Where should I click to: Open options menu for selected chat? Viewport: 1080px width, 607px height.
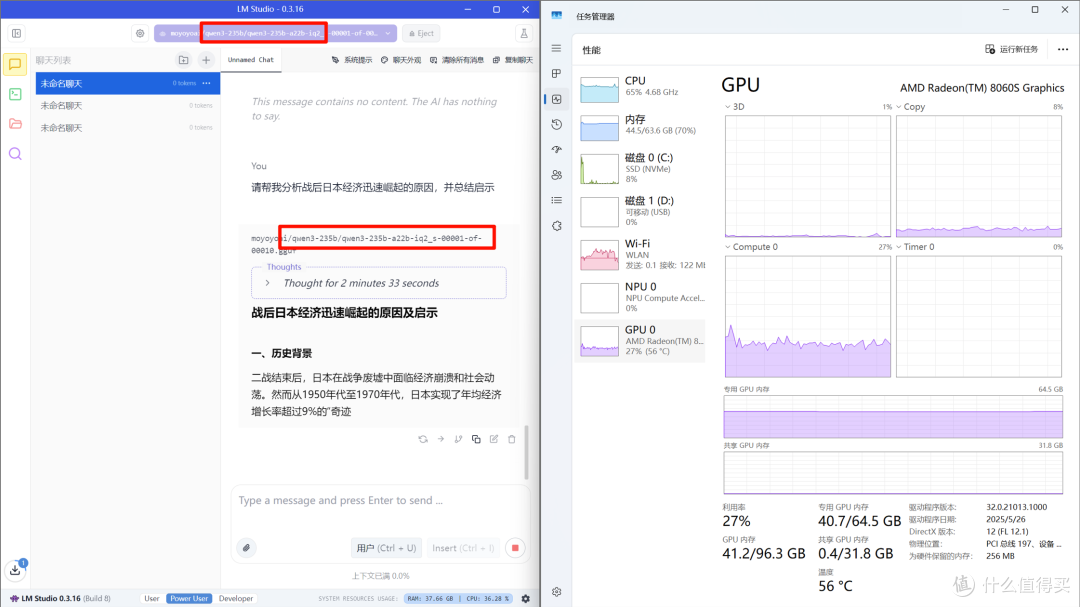click(207, 83)
